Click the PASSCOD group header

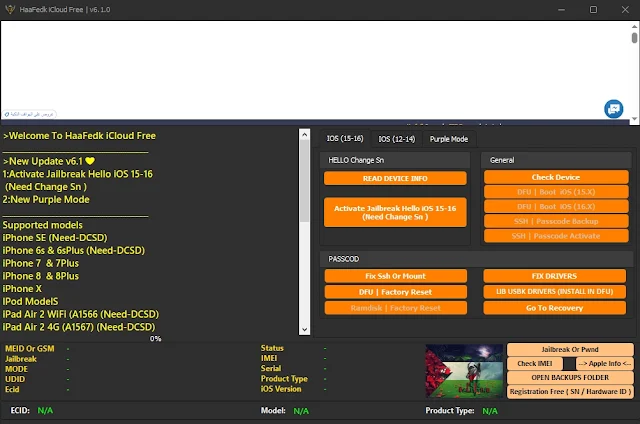(x=476, y=259)
